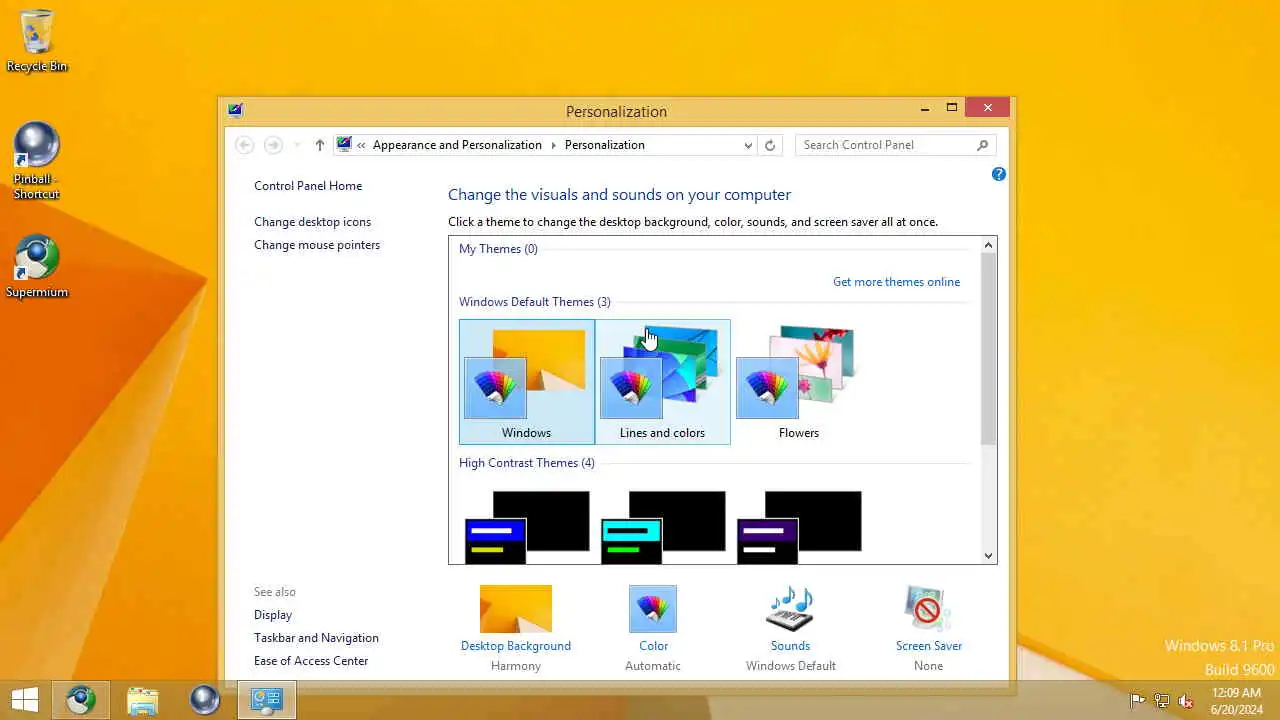The height and width of the screenshot is (720, 1280).
Task: Select the Windows theme
Action: [x=527, y=382]
